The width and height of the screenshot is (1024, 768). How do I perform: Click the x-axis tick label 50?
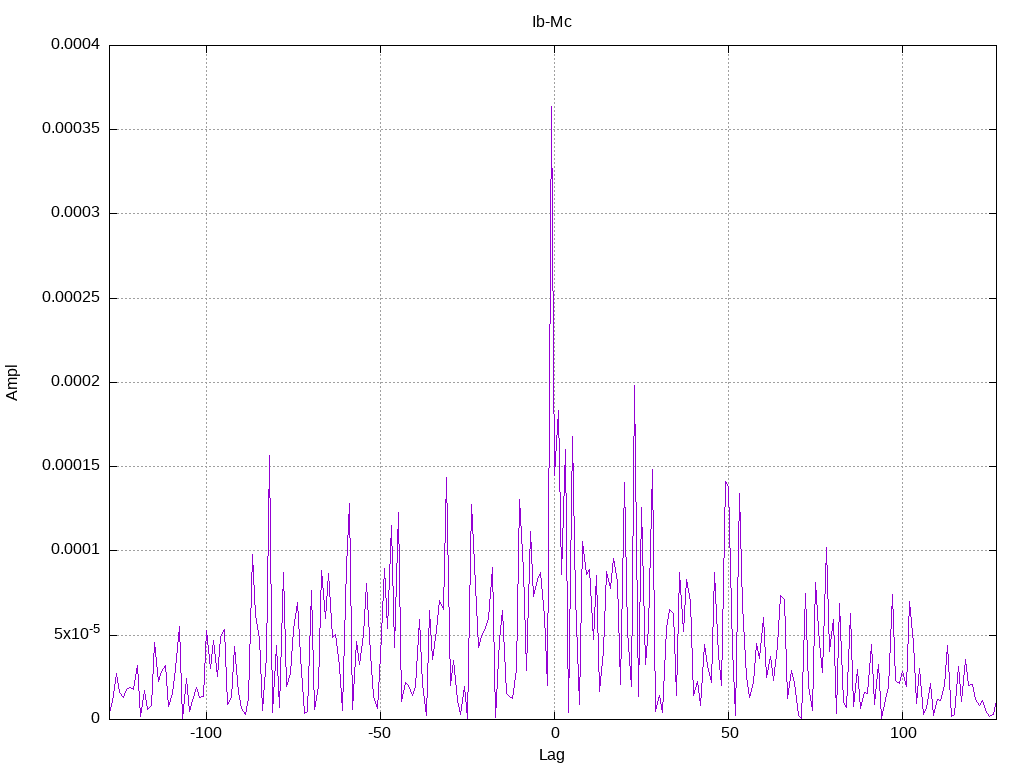729,733
